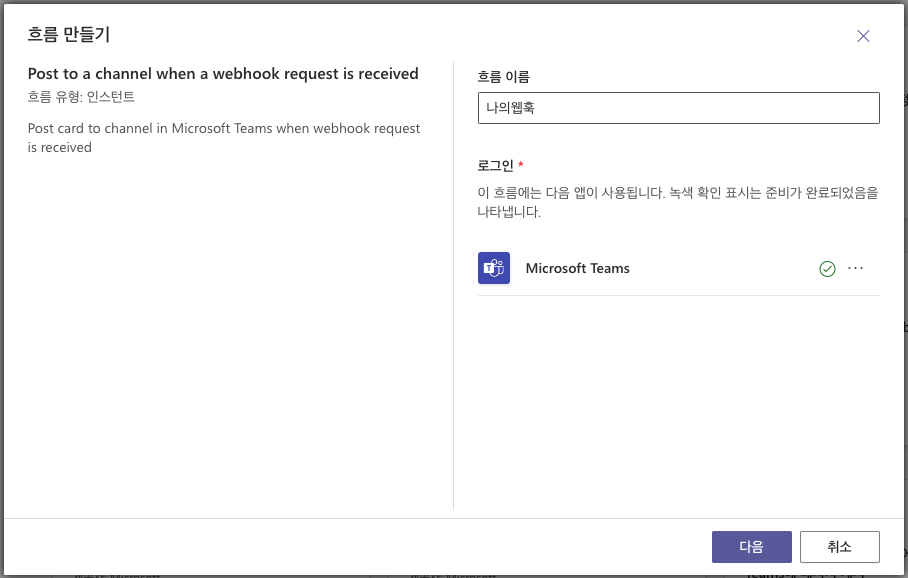Open the three-dot menu for Microsoft Teams
The image size is (908, 578).
click(855, 268)
